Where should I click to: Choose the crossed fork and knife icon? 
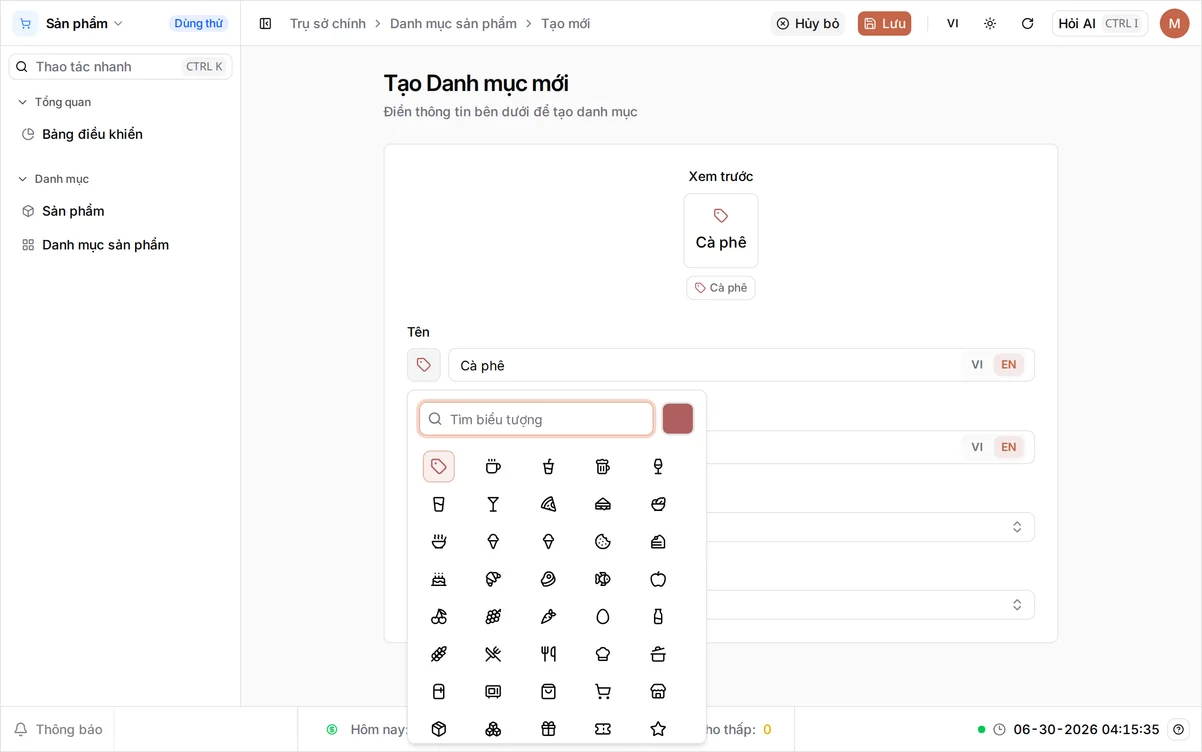(x=493, y=654)
